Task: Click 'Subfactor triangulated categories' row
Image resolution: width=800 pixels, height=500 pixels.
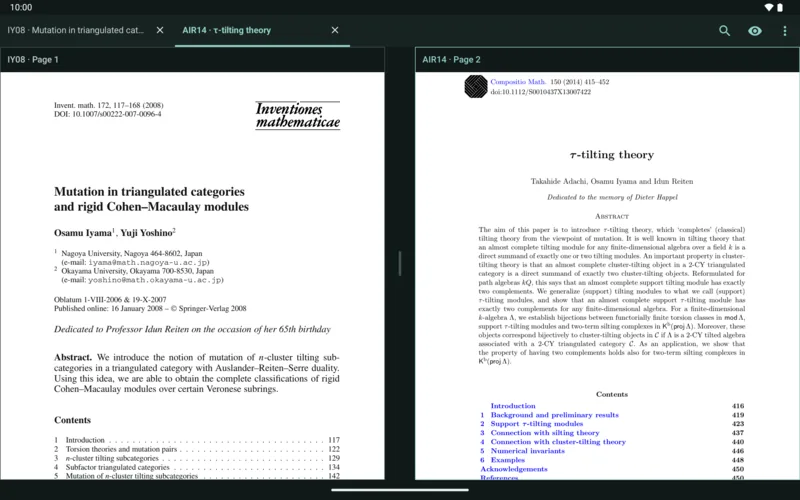Action: 197,467
